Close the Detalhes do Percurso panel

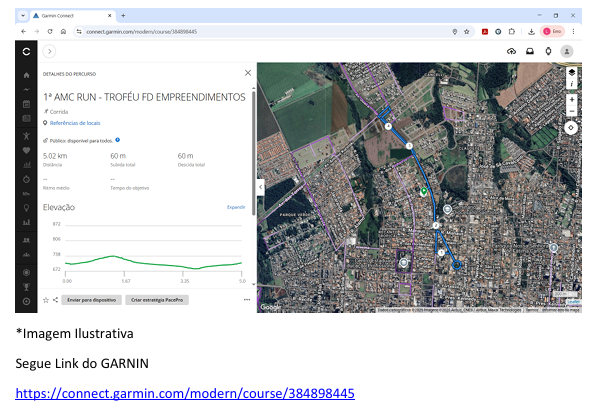pyautogui.click(x=248, y=73)
